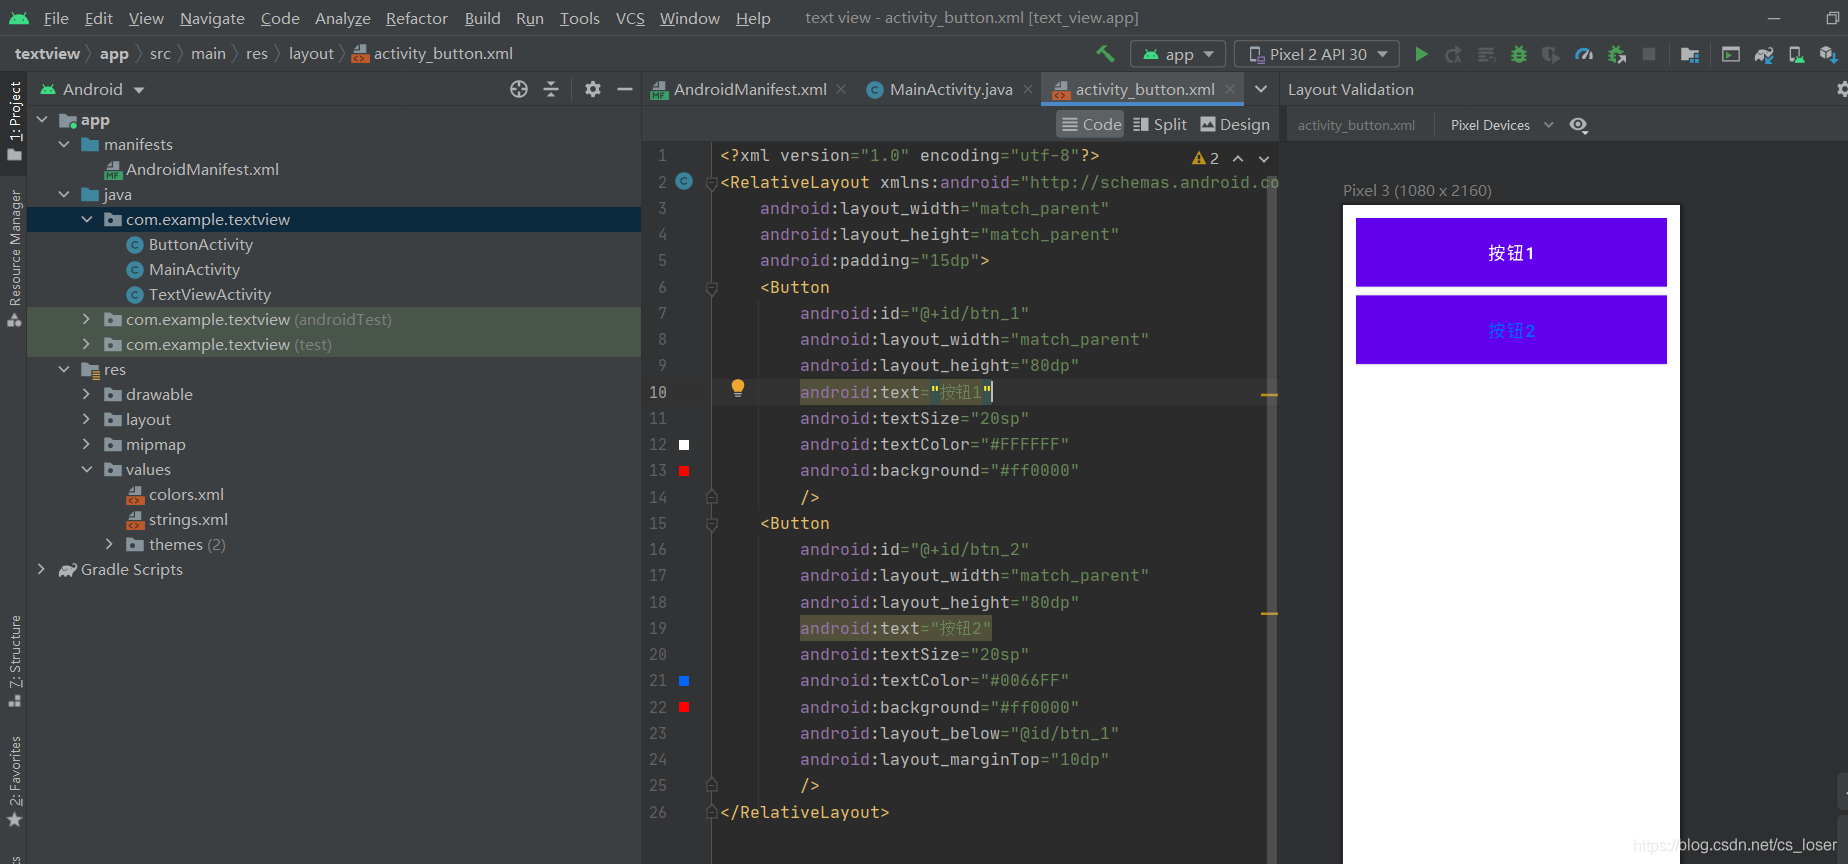Toggle the eye view options in Layout Validation

(1579, 125)
